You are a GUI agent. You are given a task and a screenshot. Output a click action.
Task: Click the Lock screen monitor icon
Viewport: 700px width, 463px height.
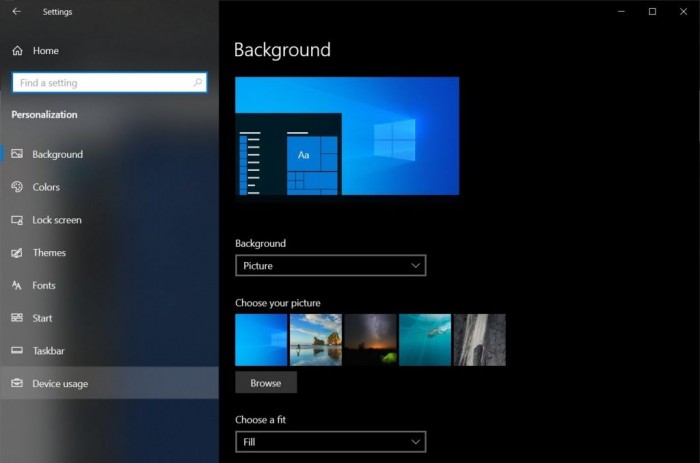tap(17, 220)
